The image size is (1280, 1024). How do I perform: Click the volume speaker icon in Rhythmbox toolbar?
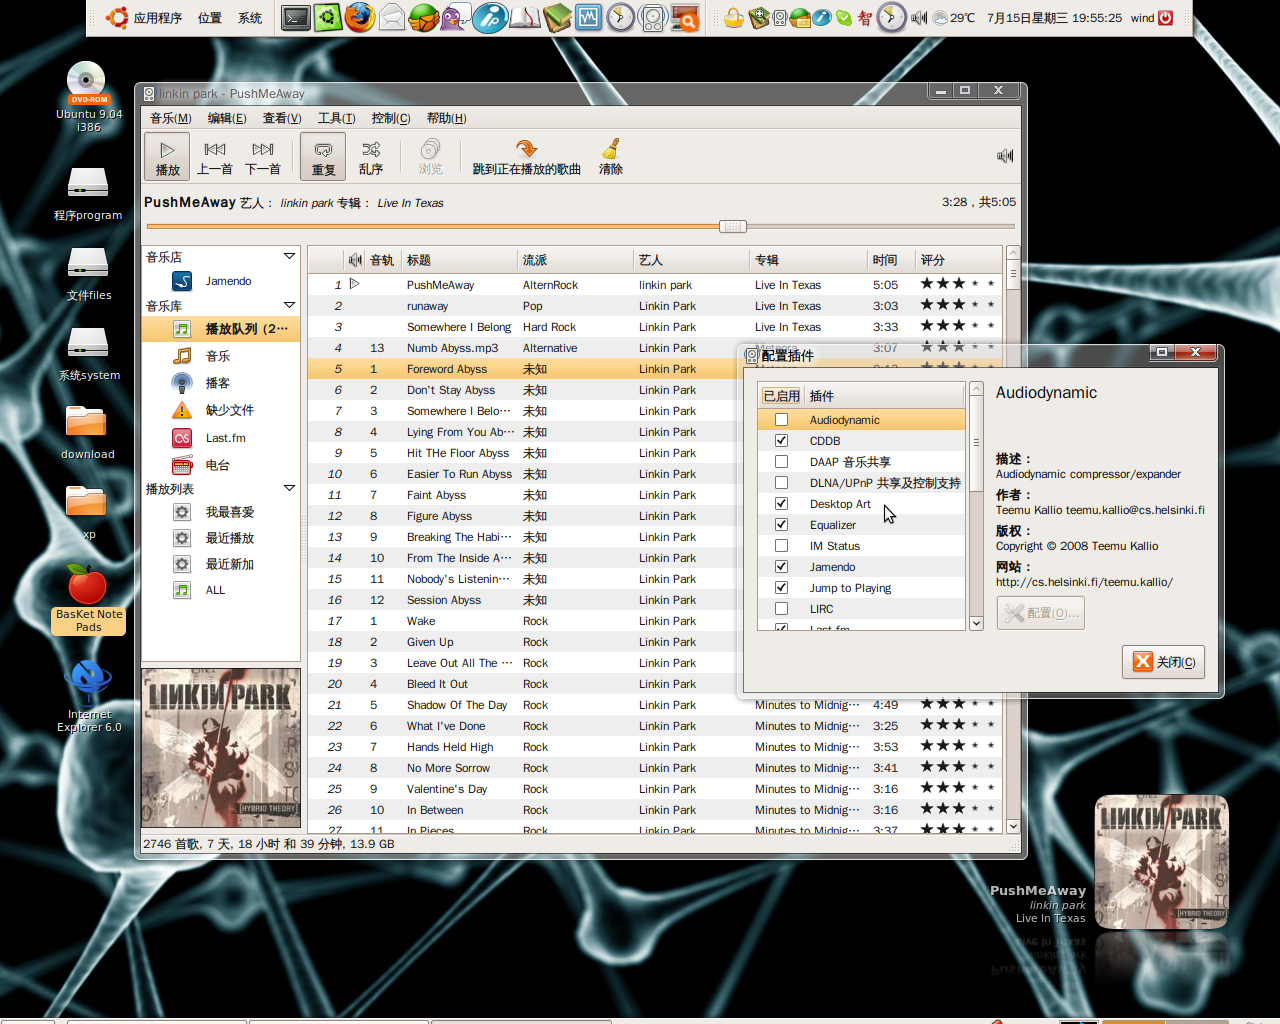(x=1005, y=155)
